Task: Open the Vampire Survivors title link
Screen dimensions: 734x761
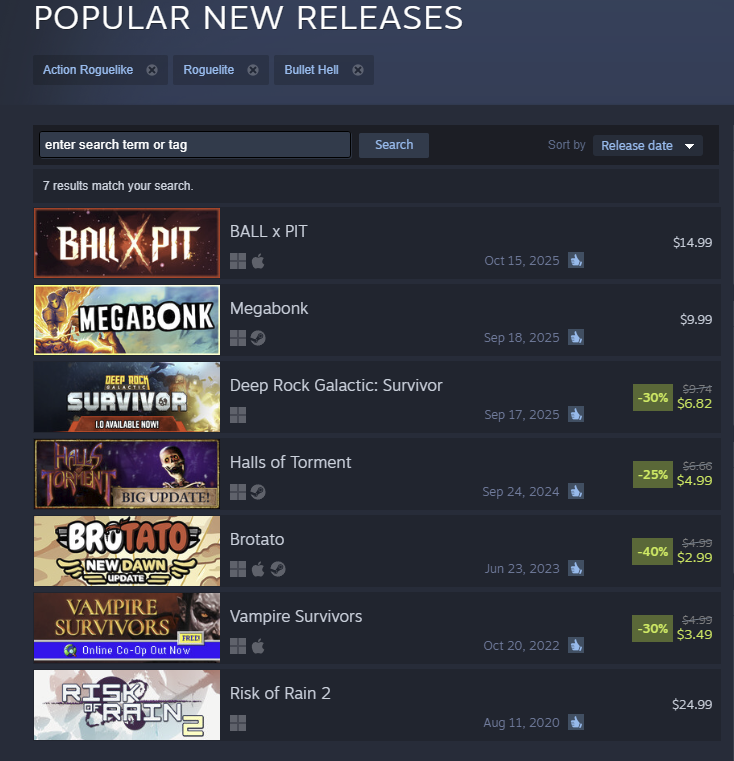Action: click(x=296, y=616)
